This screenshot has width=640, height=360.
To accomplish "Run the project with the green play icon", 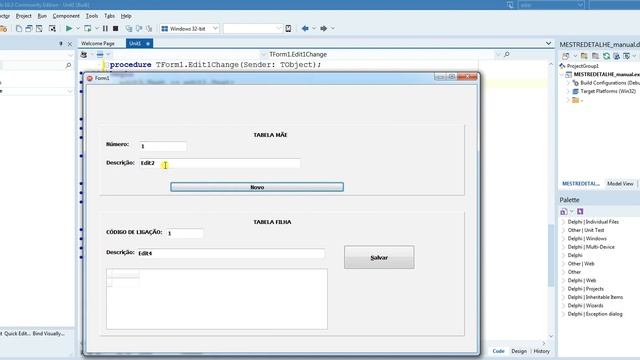I will click(x=69, y=28).
